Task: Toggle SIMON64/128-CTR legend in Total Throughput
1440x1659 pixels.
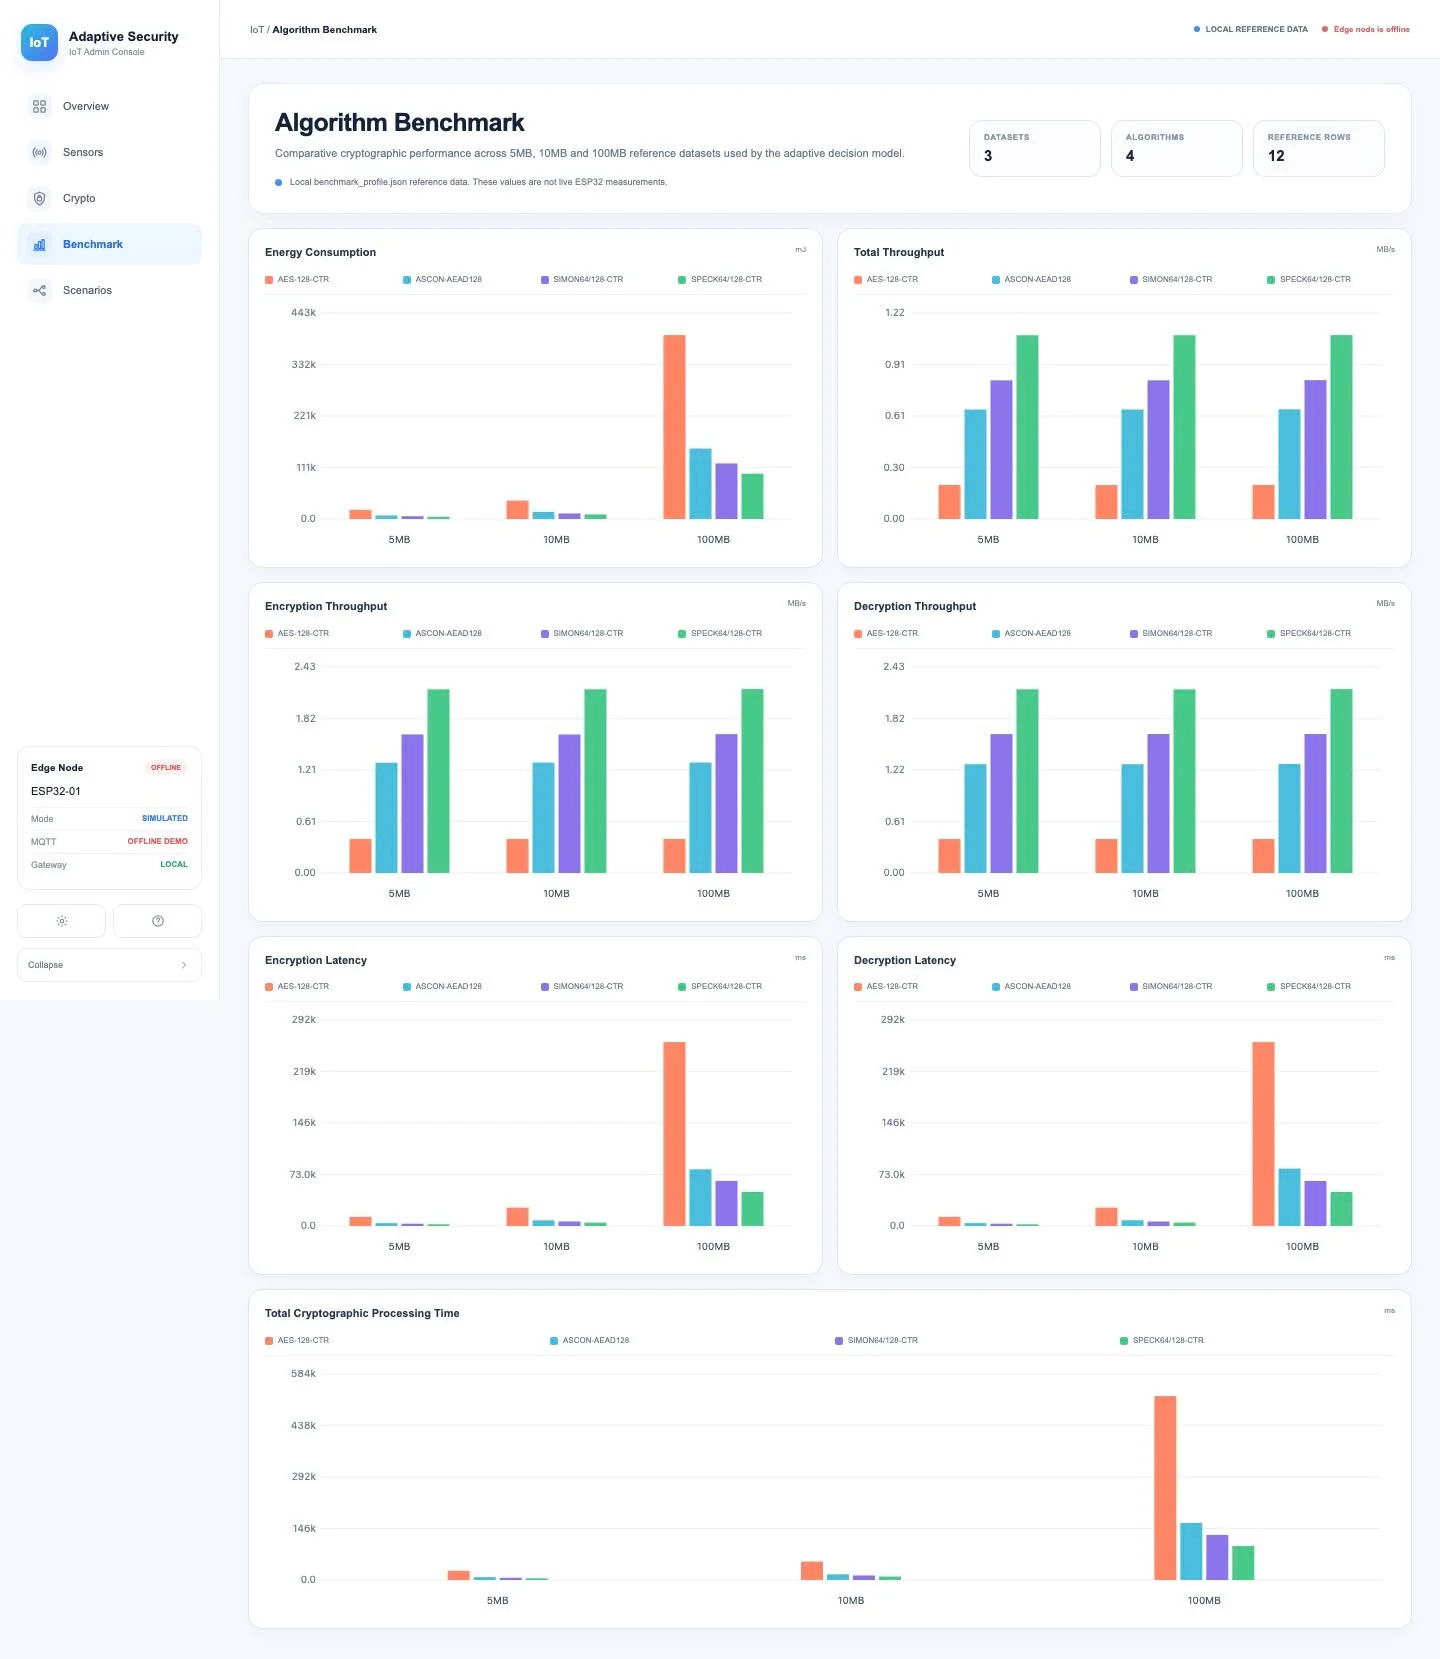Action: coord(1170,279)
